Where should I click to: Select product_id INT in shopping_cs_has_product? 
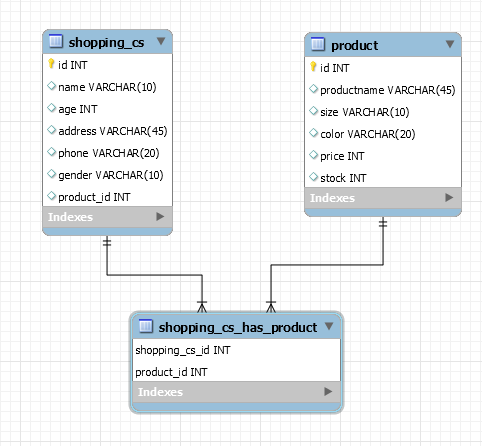[236, 372]
